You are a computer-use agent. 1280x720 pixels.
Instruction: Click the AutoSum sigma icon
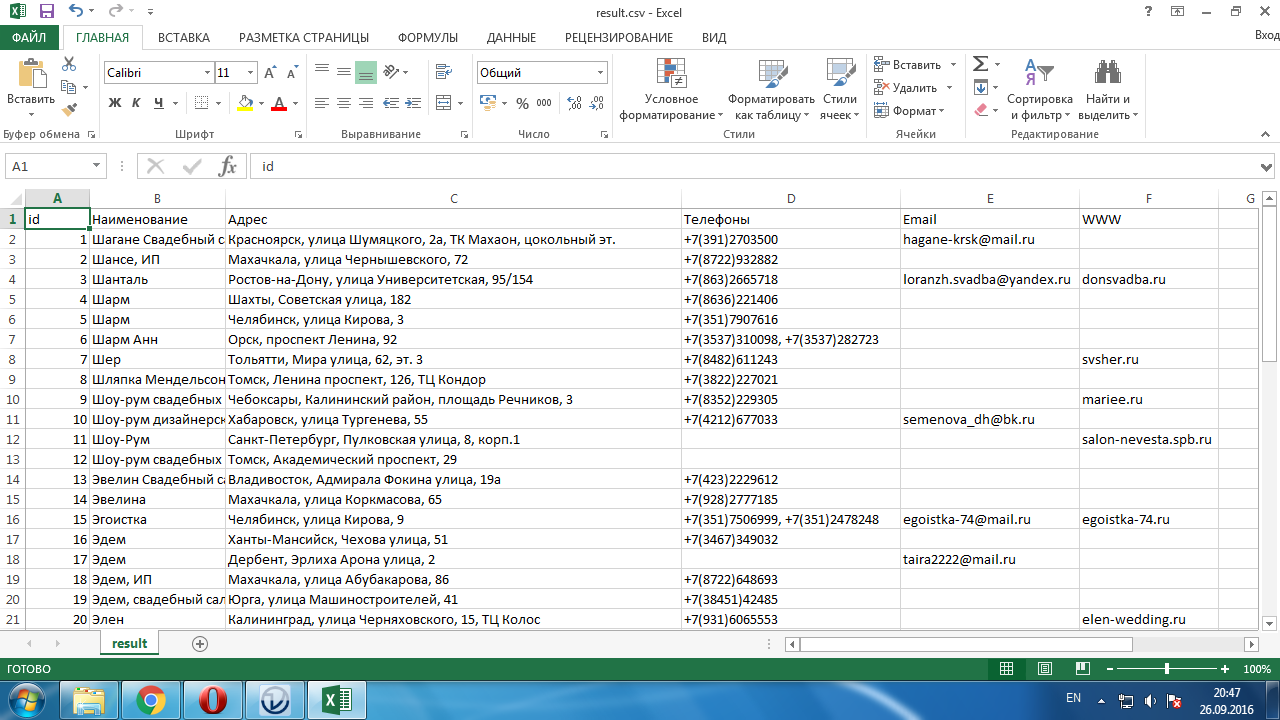coord(980,64)
